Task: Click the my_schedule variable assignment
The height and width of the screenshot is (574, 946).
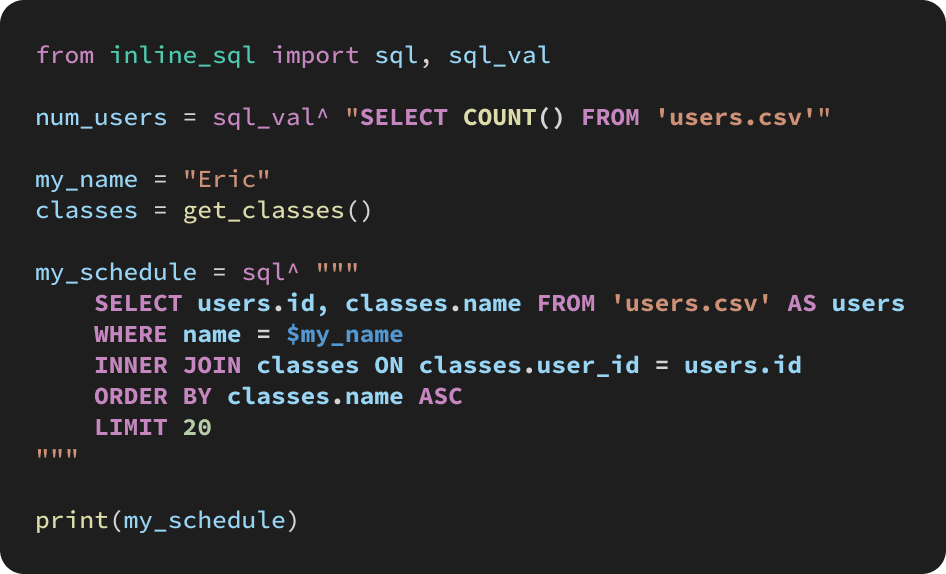Action: [x=116, y=273]
